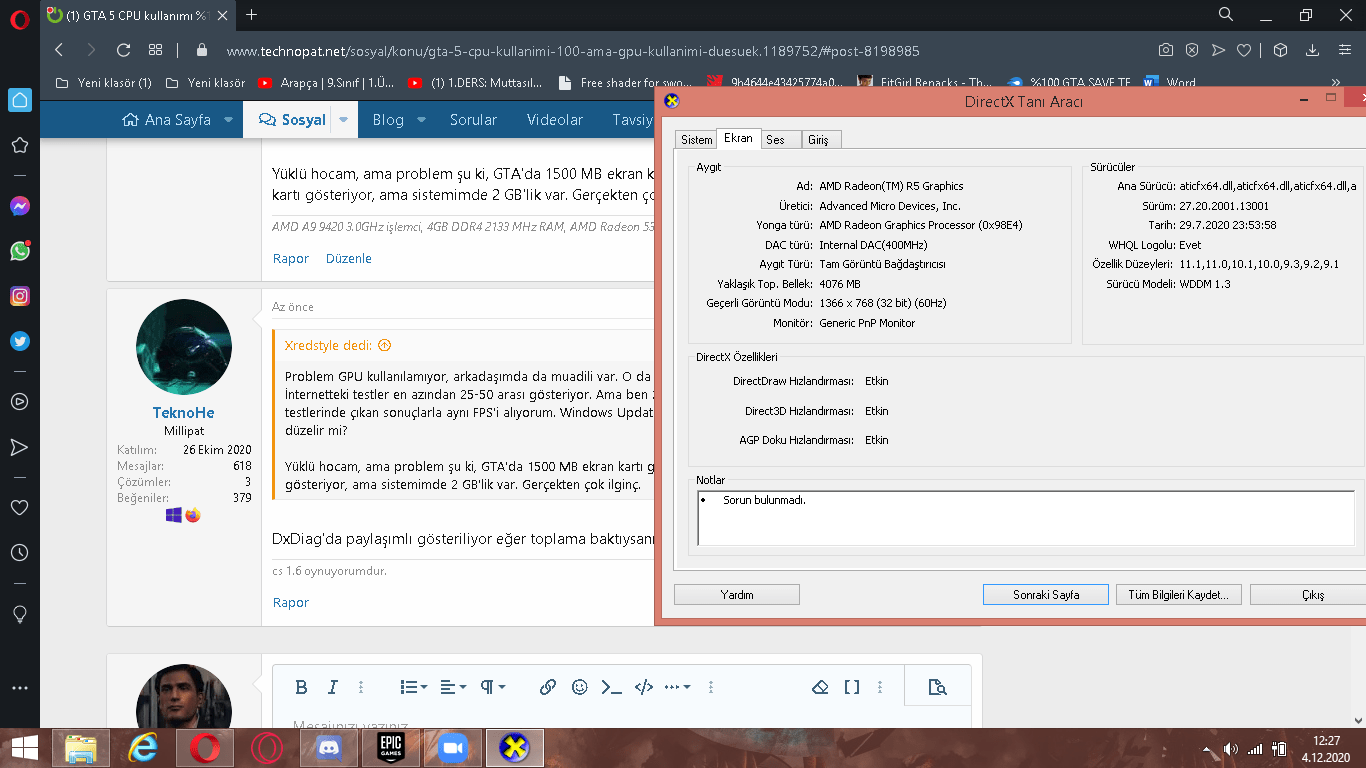Apply bold formatting in the reply editor
Viewport: 1366px width, 768px height.
(x=301, y=687)
